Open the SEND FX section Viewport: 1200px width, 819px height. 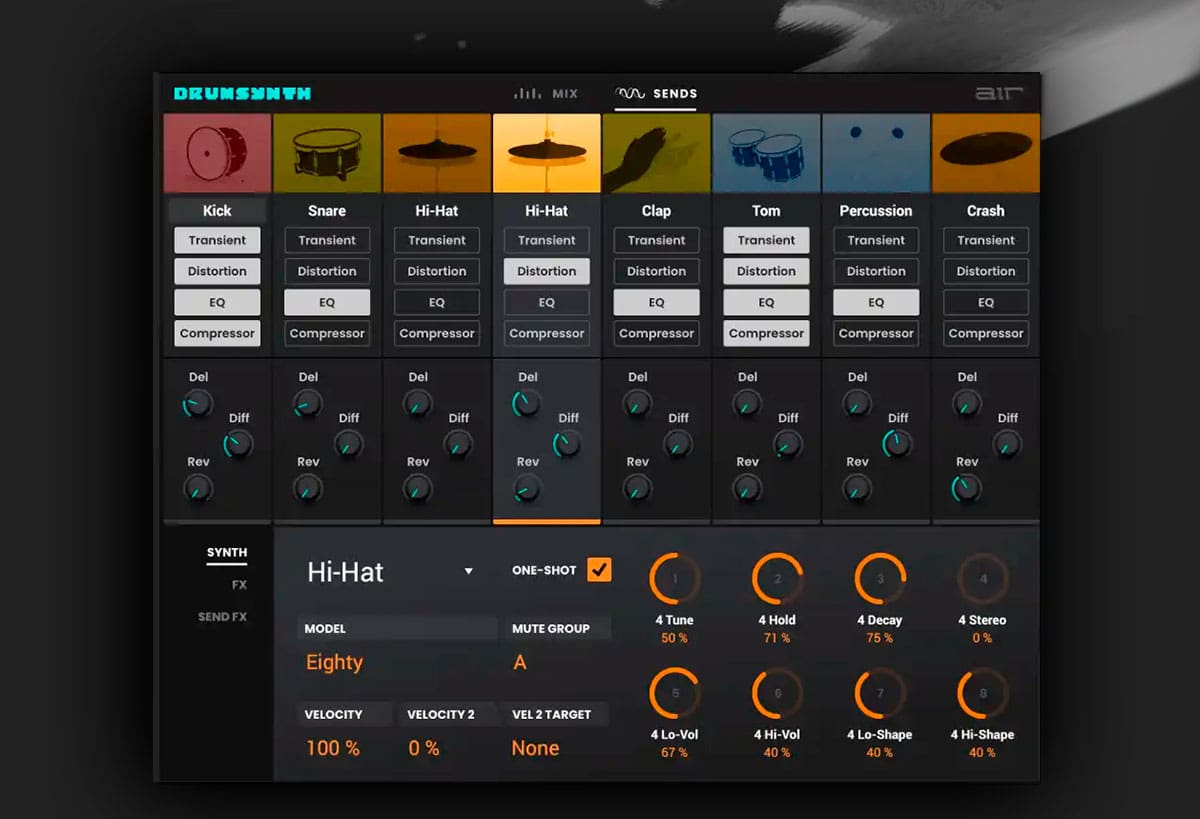(x=222, y=617)
